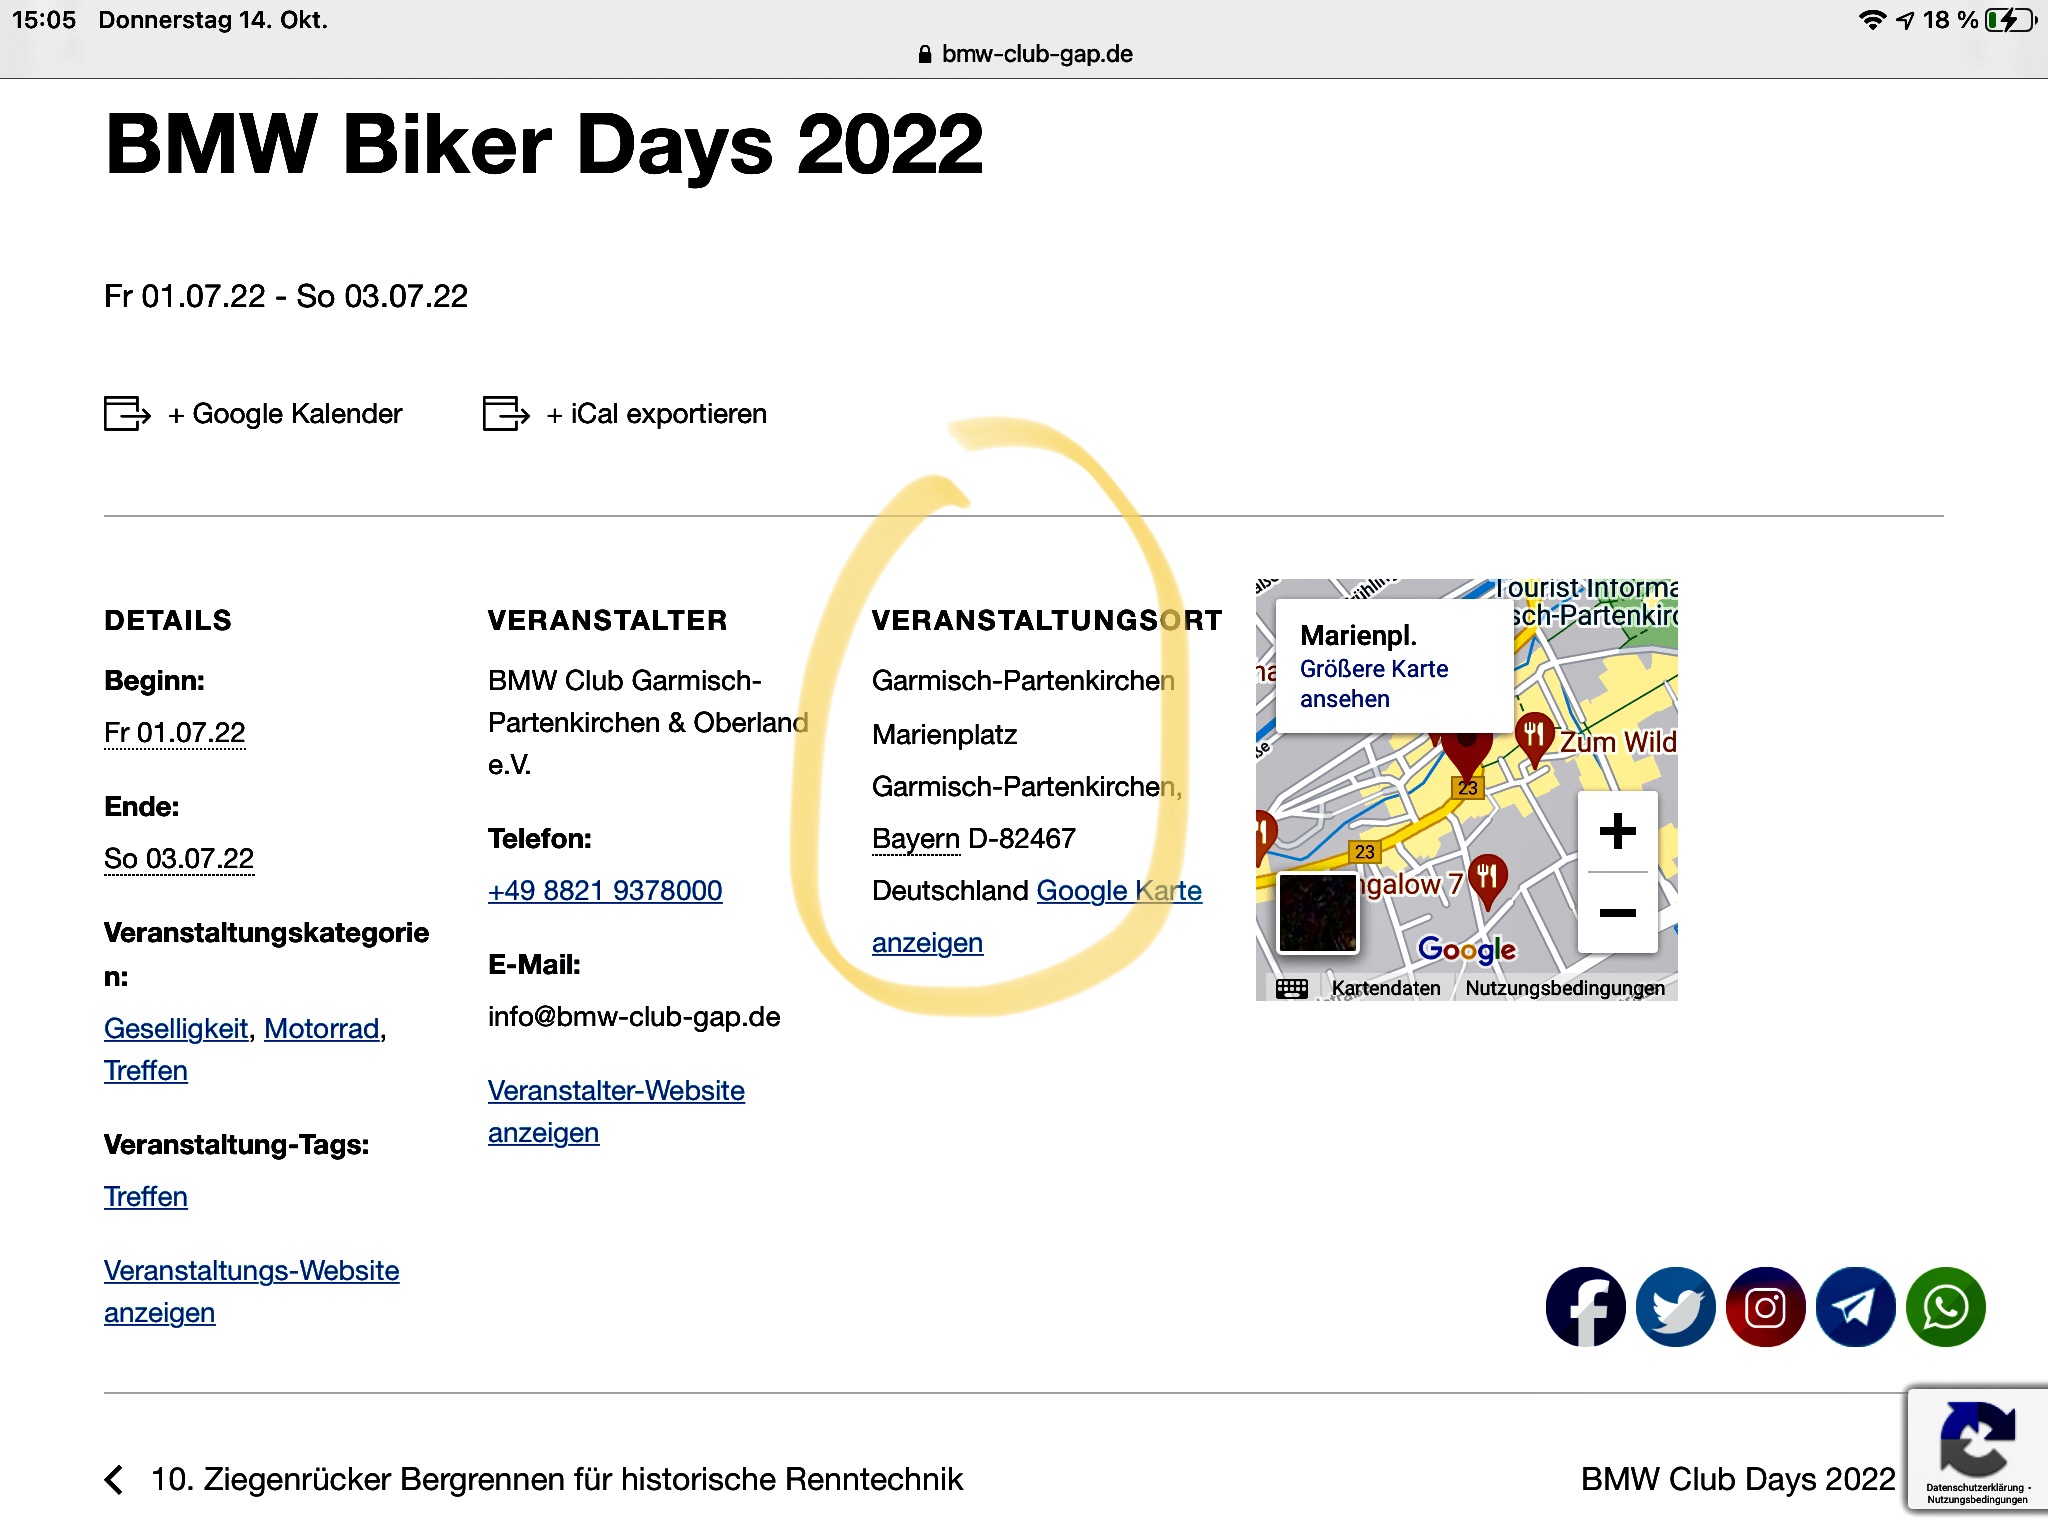Screen dimensions: 2048x1536
Task: Share event via Twitter icon
Action: 1675,1307
